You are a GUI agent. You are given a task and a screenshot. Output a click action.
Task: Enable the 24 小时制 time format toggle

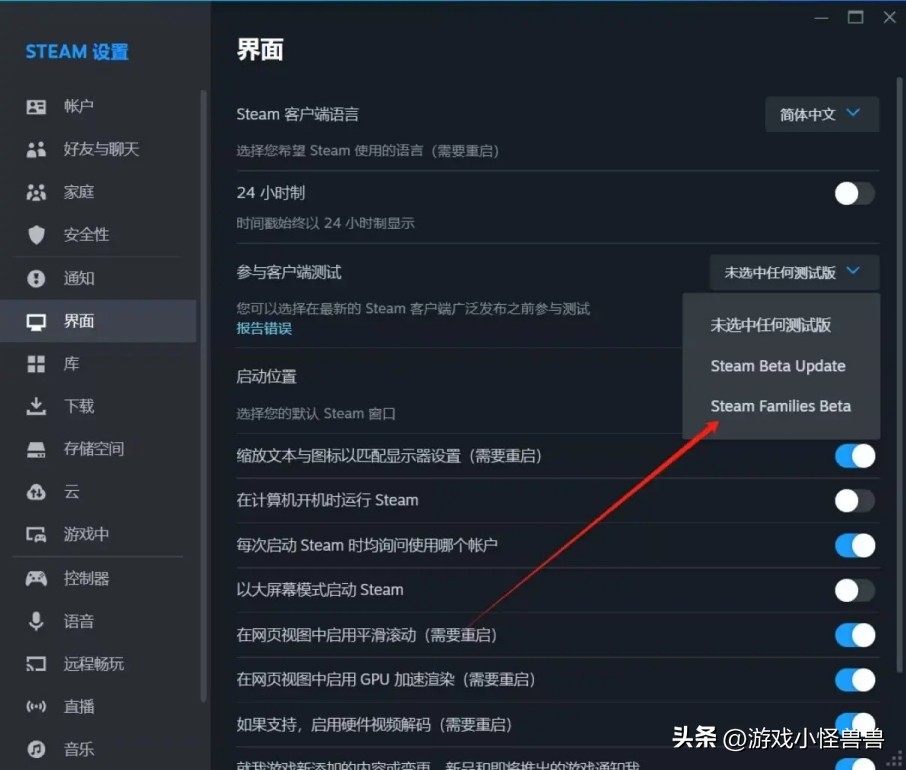(854, 192)
